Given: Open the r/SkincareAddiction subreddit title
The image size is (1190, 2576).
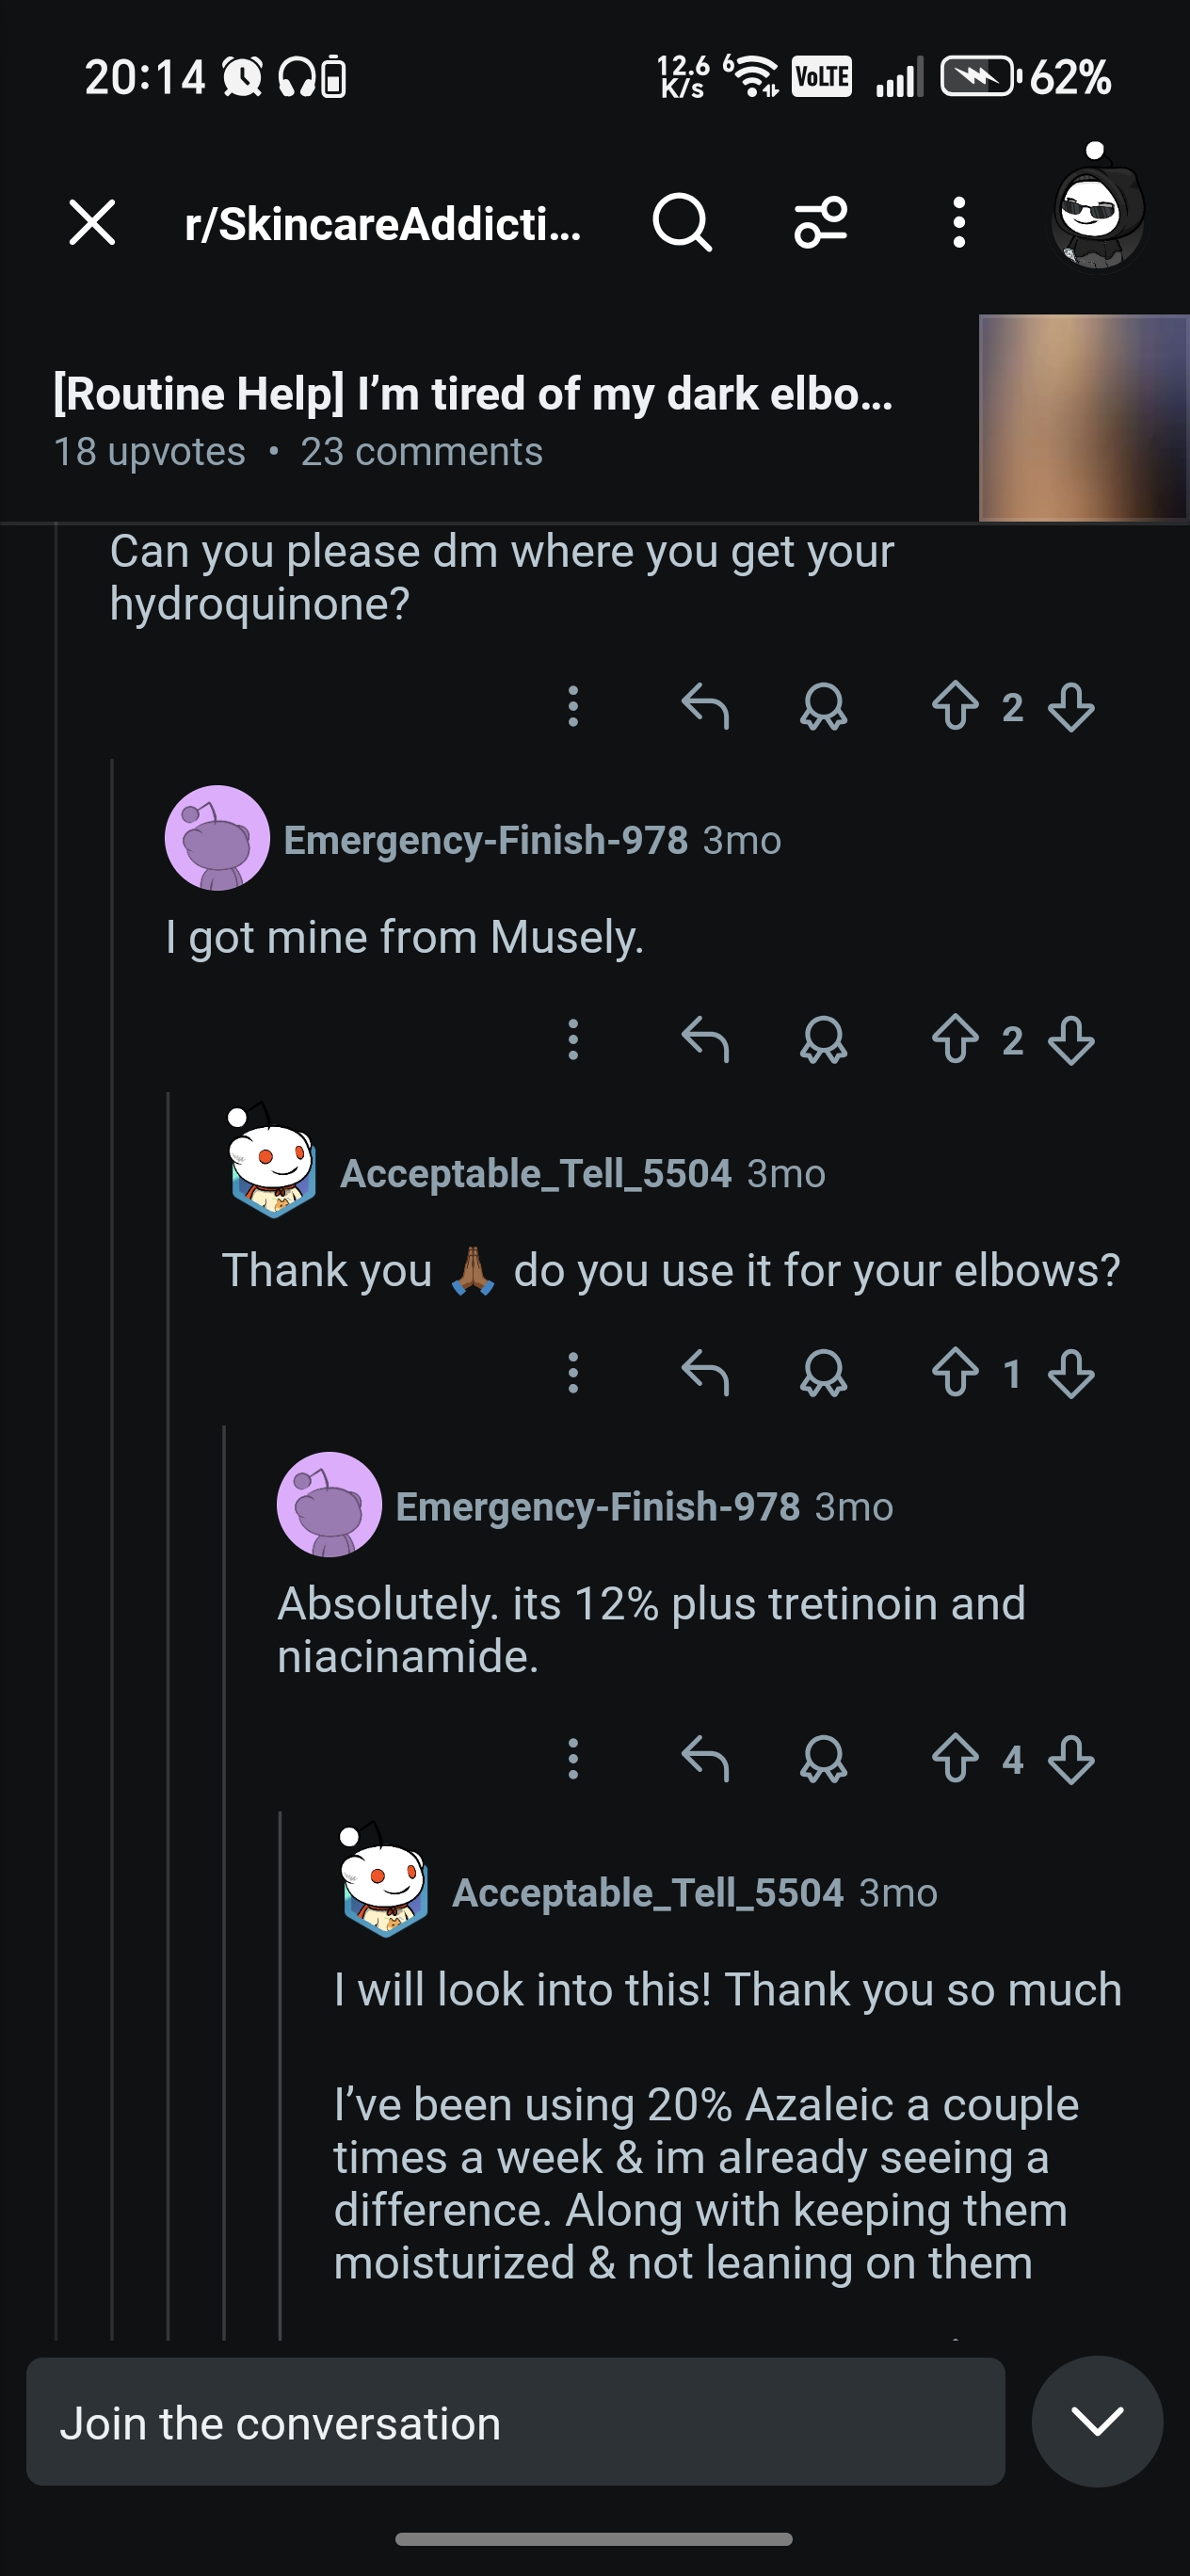Looking at the screenshot, I should click(382, 223).
